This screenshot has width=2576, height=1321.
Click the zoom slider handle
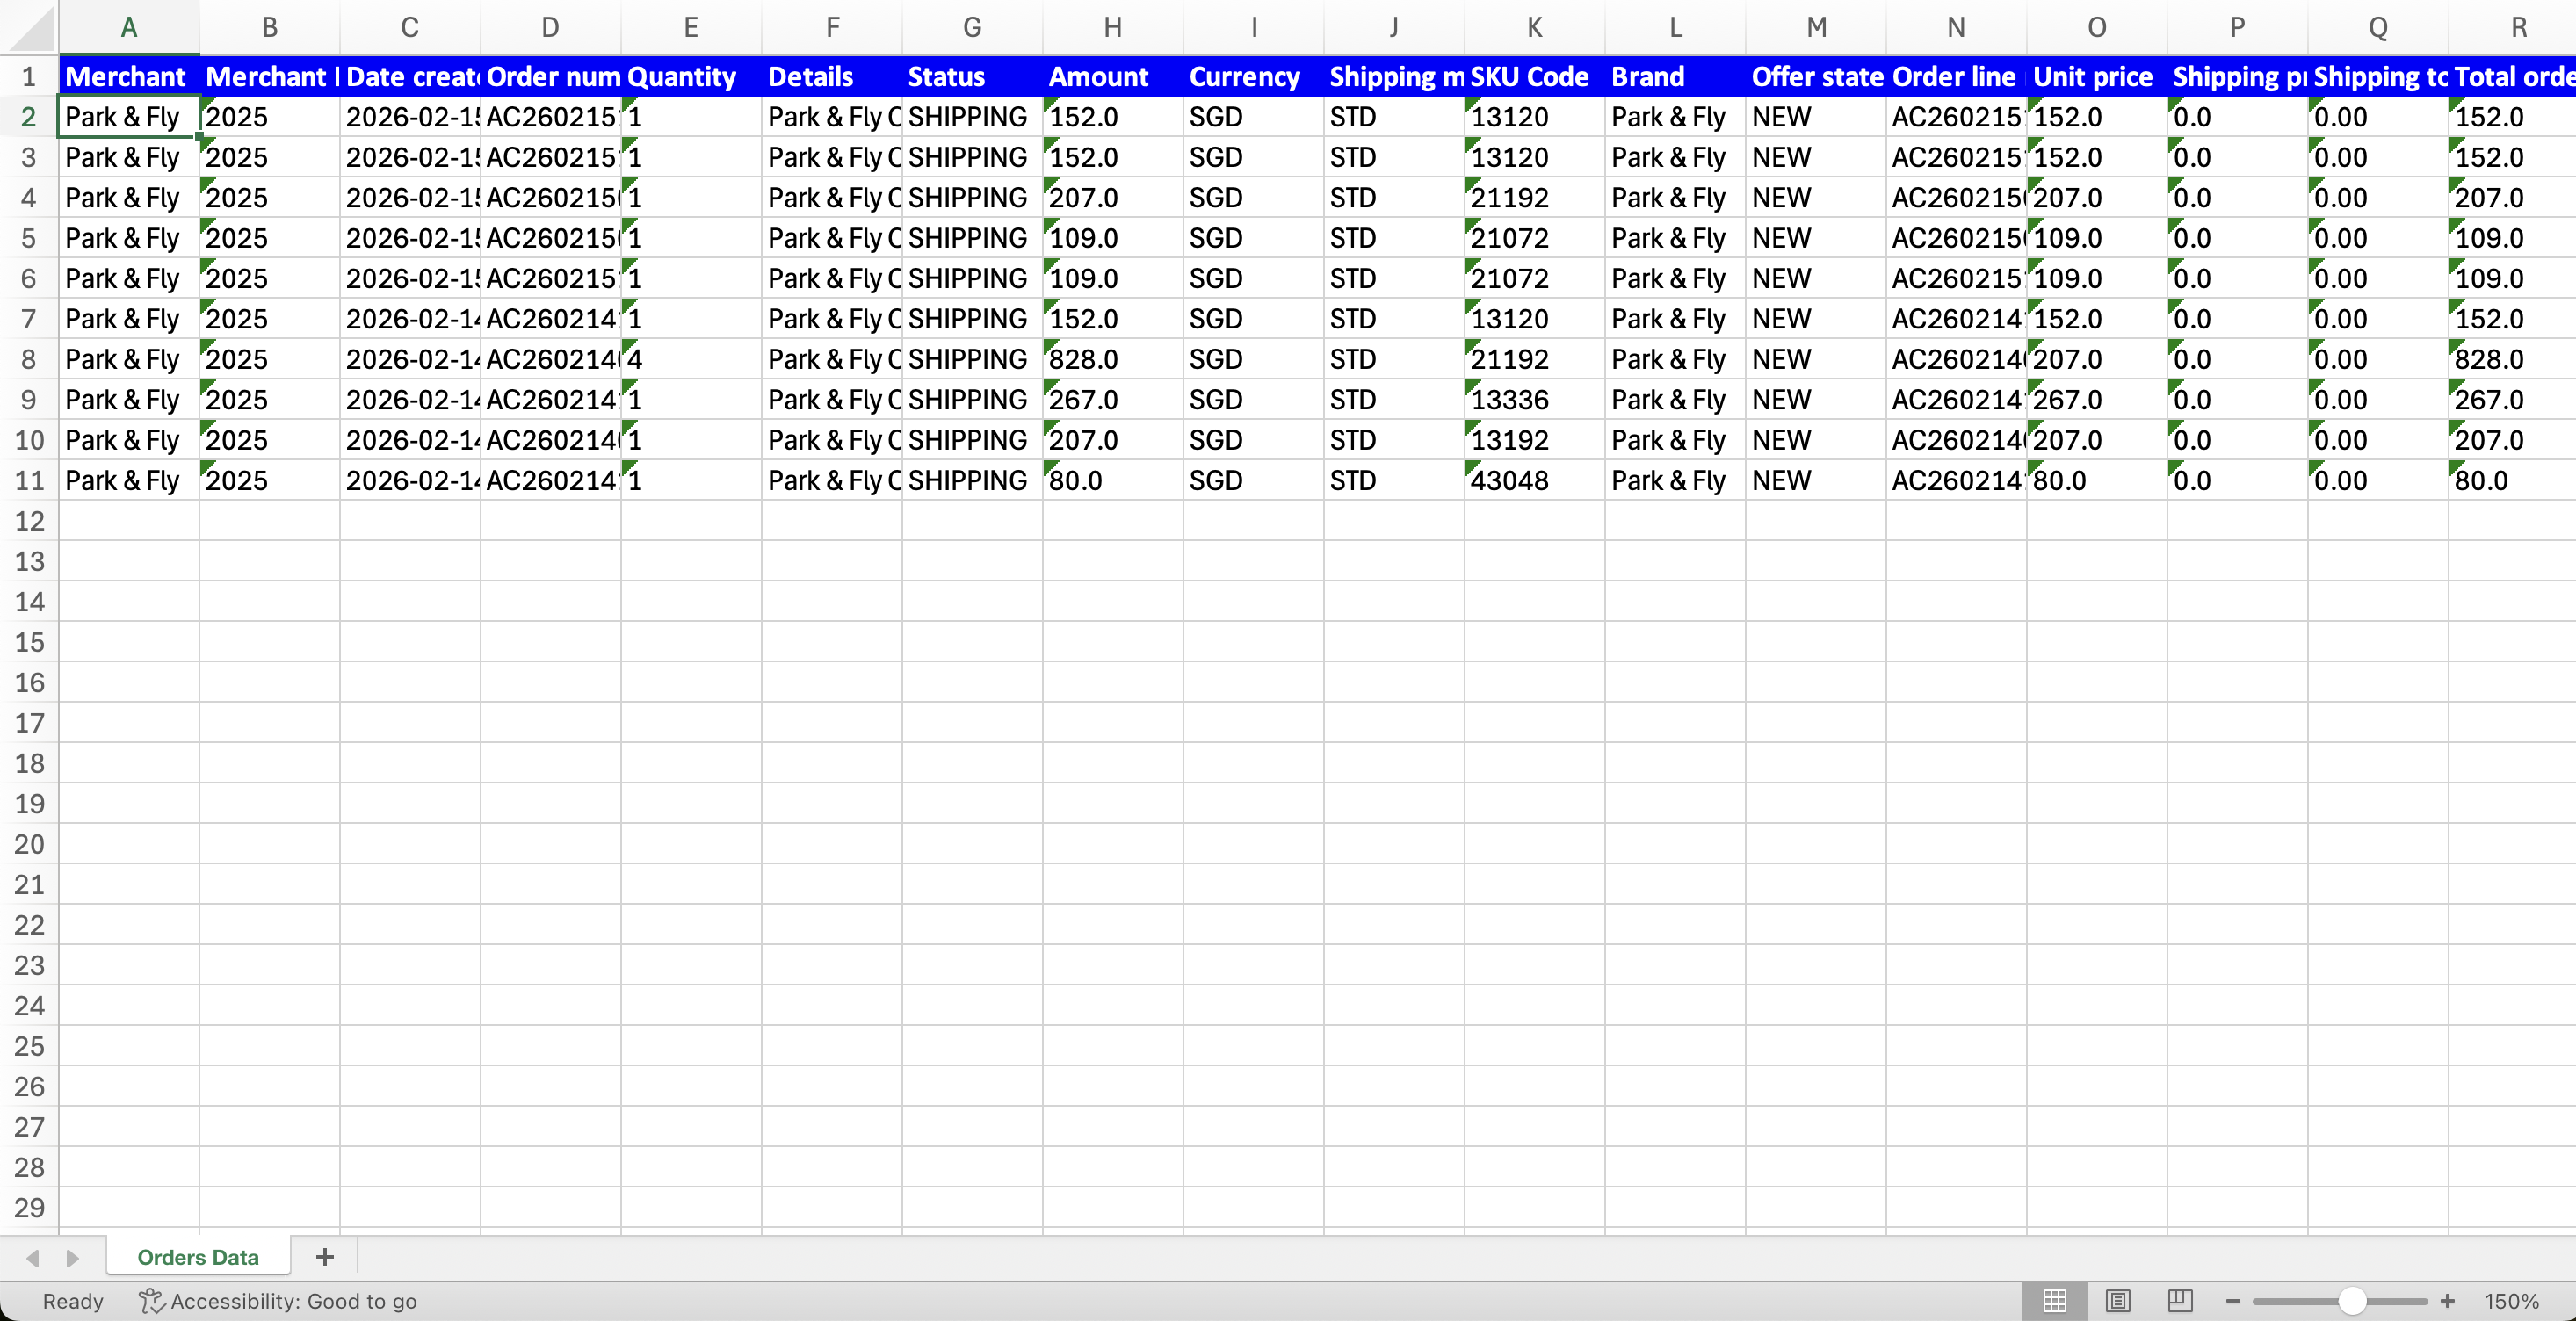[x=2353, y=1301]
